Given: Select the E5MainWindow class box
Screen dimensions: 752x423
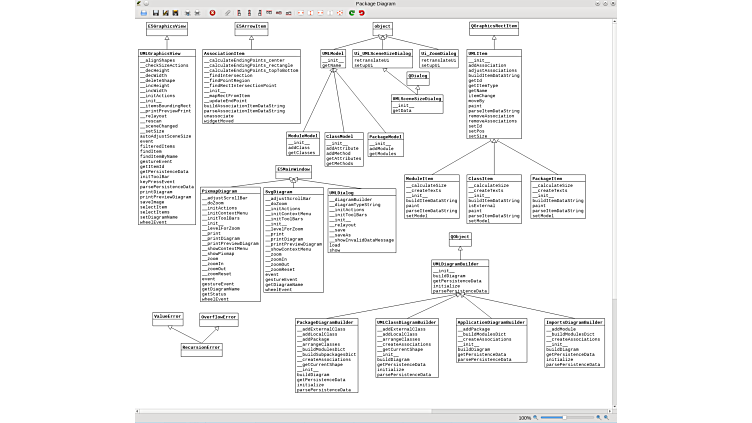Looking at the screenshot, I should click(x=294, y=170).
